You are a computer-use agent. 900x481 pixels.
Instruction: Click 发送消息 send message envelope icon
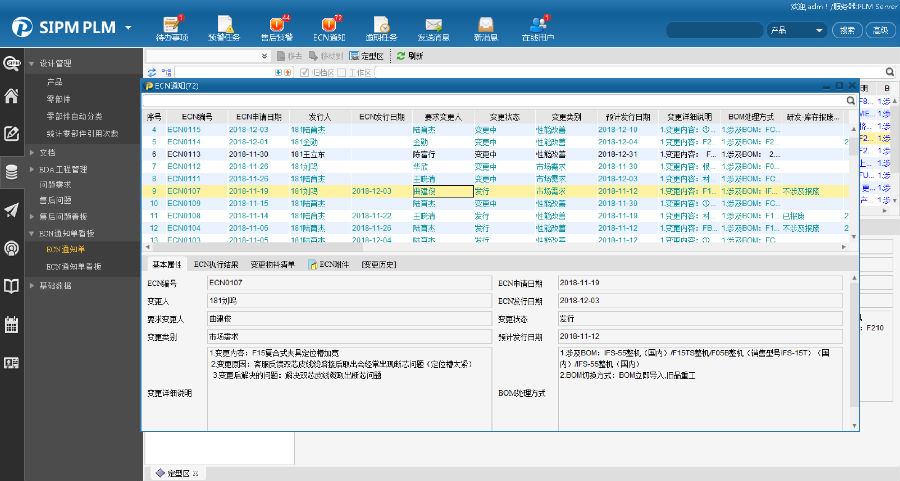pos(433,25)
